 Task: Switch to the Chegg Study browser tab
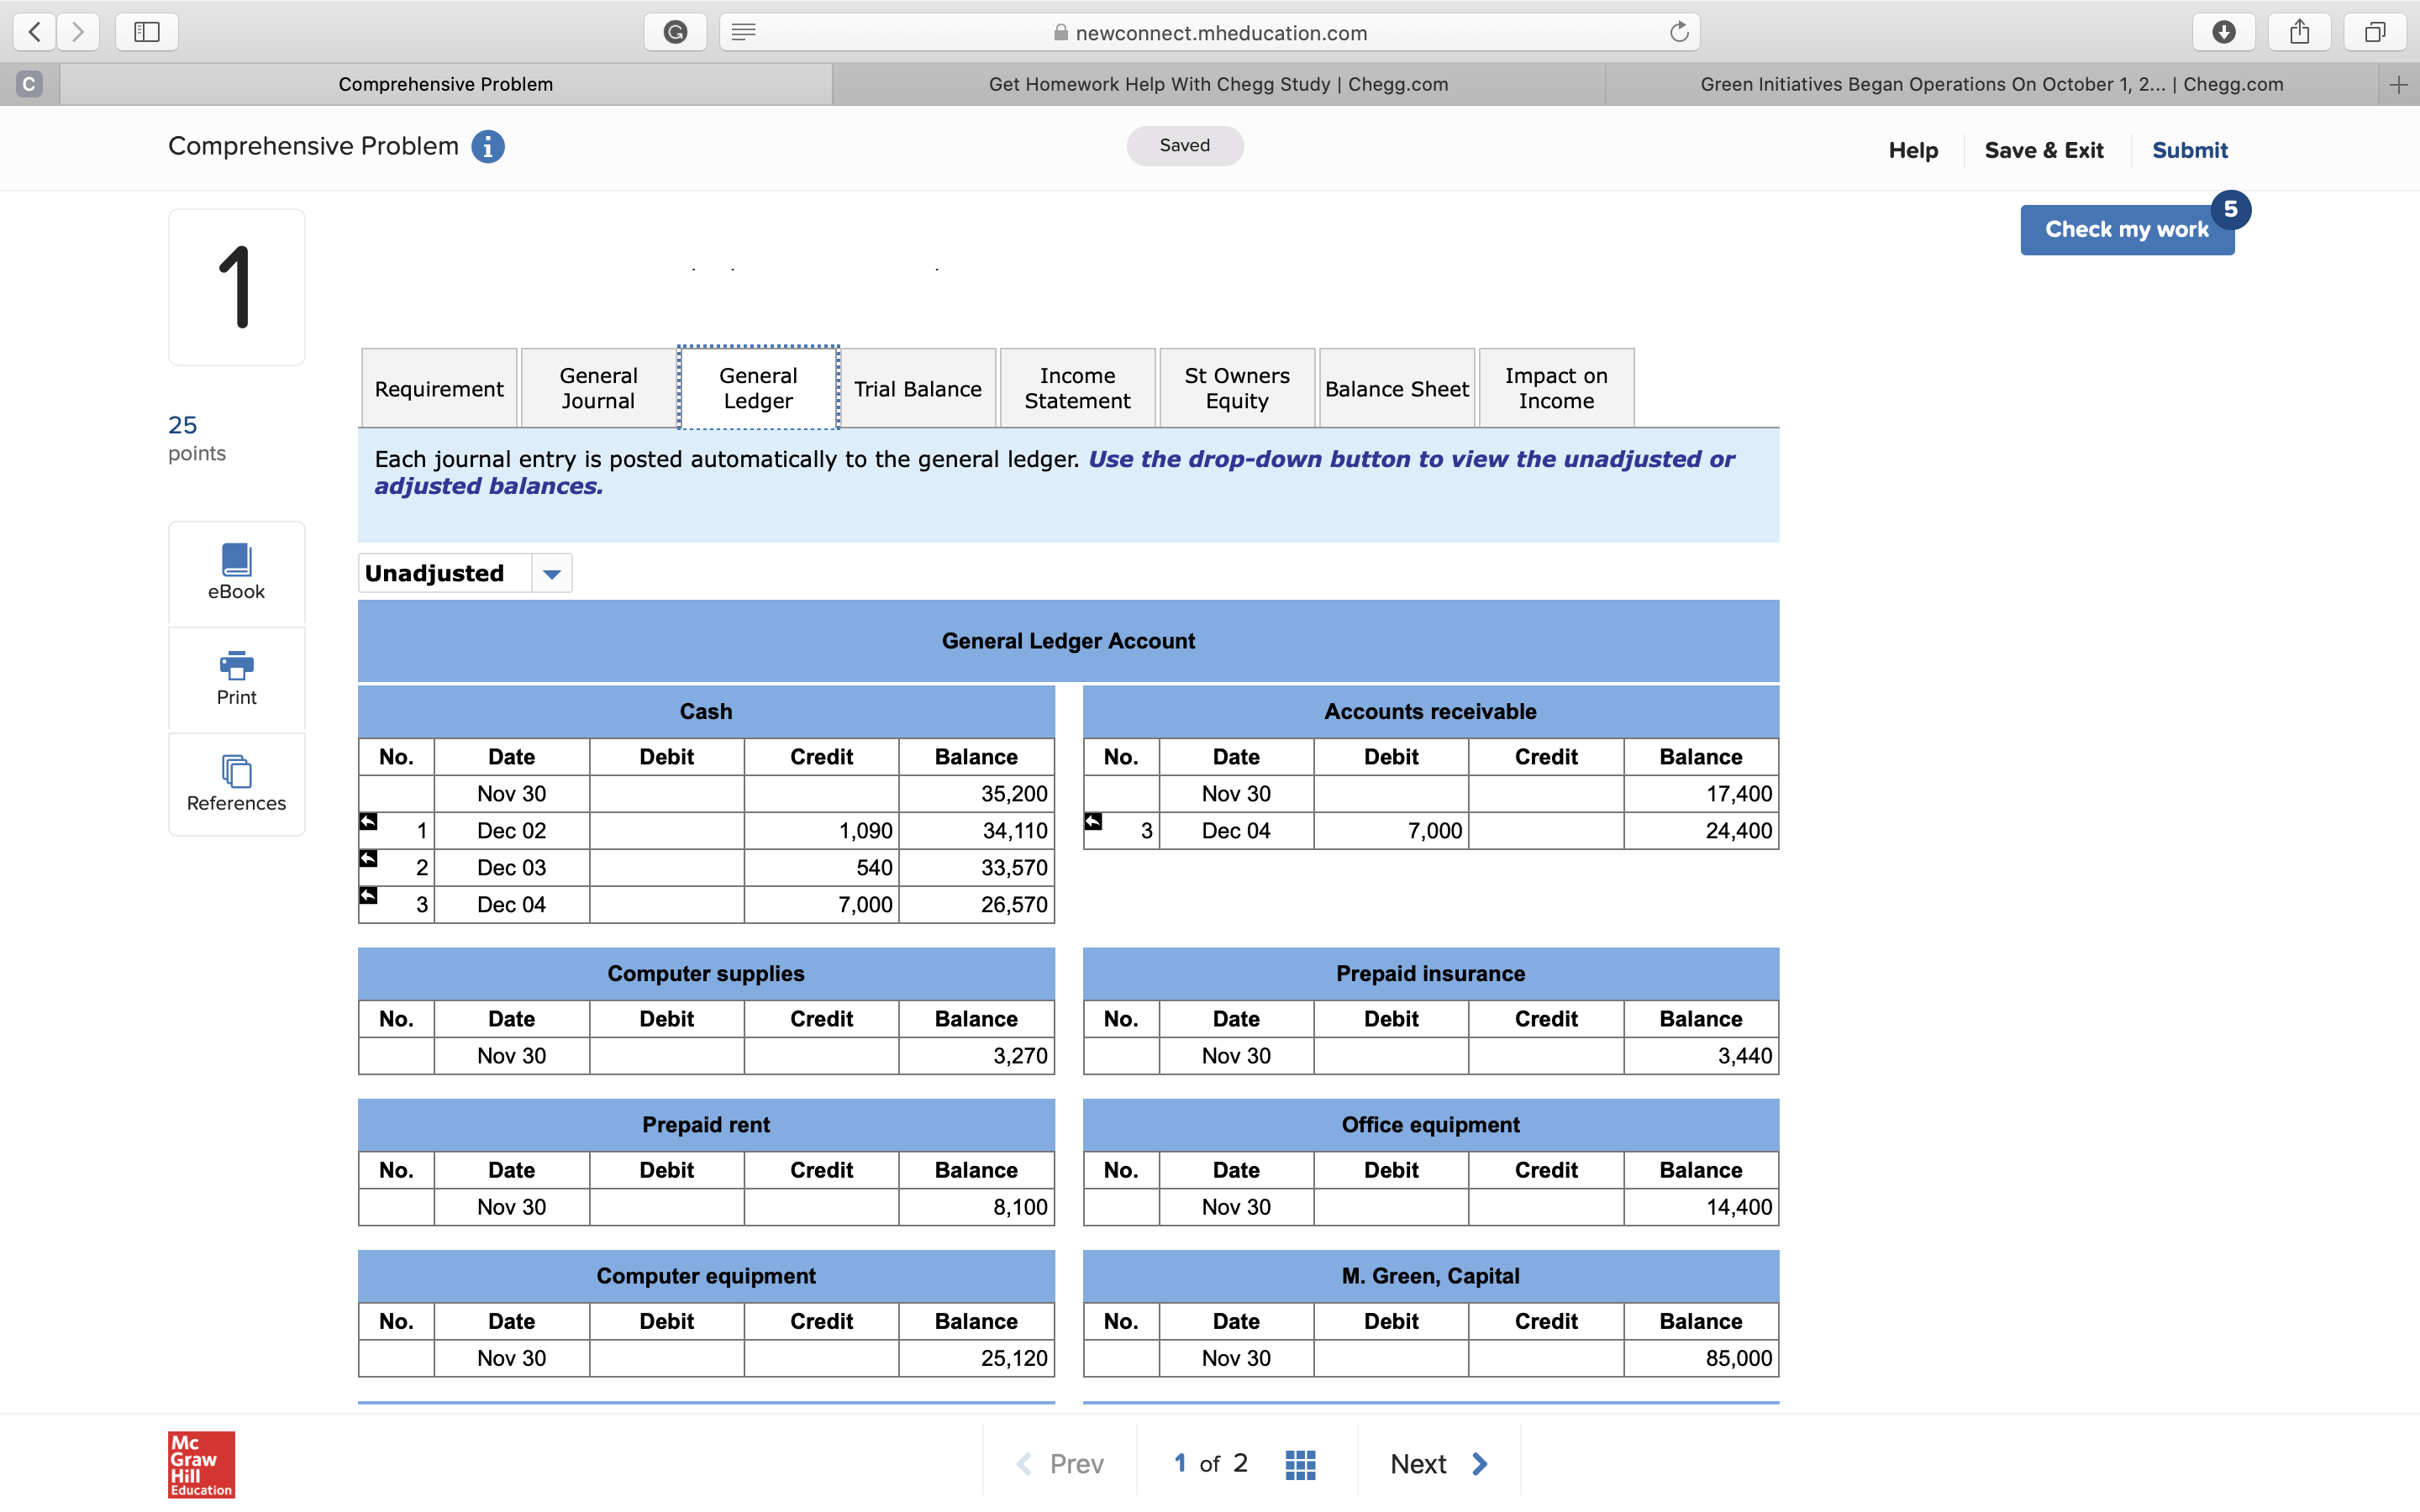(1218, 84)
